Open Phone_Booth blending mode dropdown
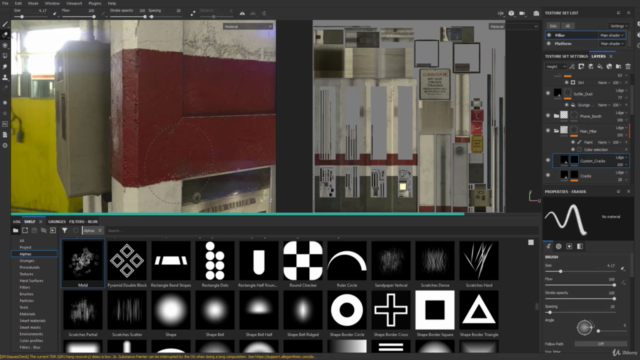 point(621,113)
